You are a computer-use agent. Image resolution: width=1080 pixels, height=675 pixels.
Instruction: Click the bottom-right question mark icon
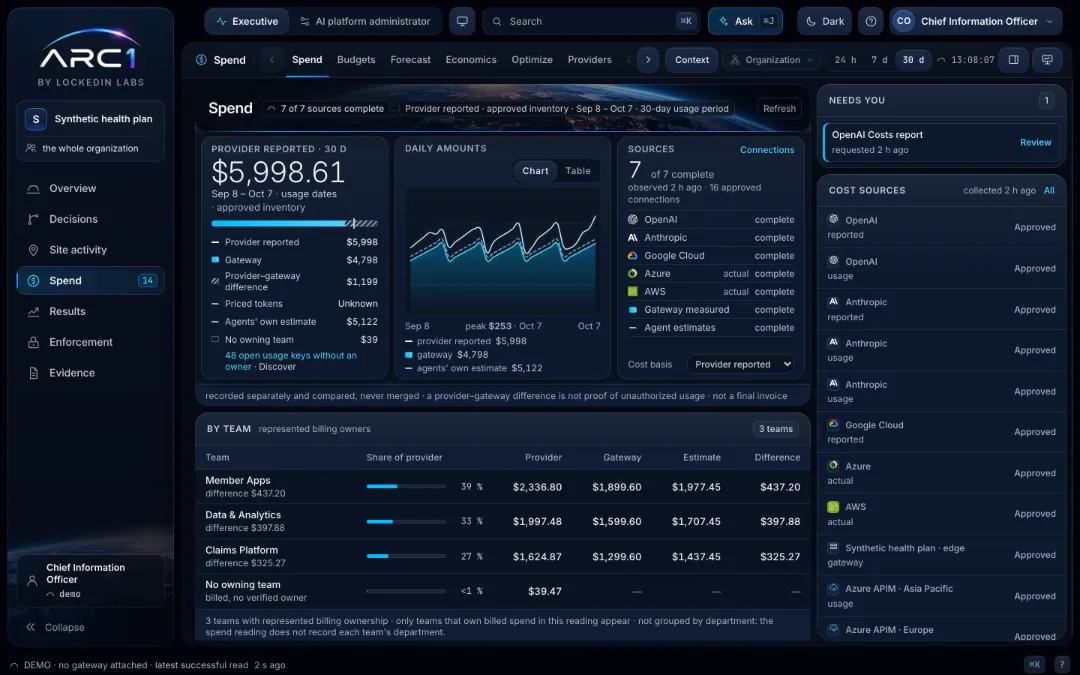(1061, 664)
